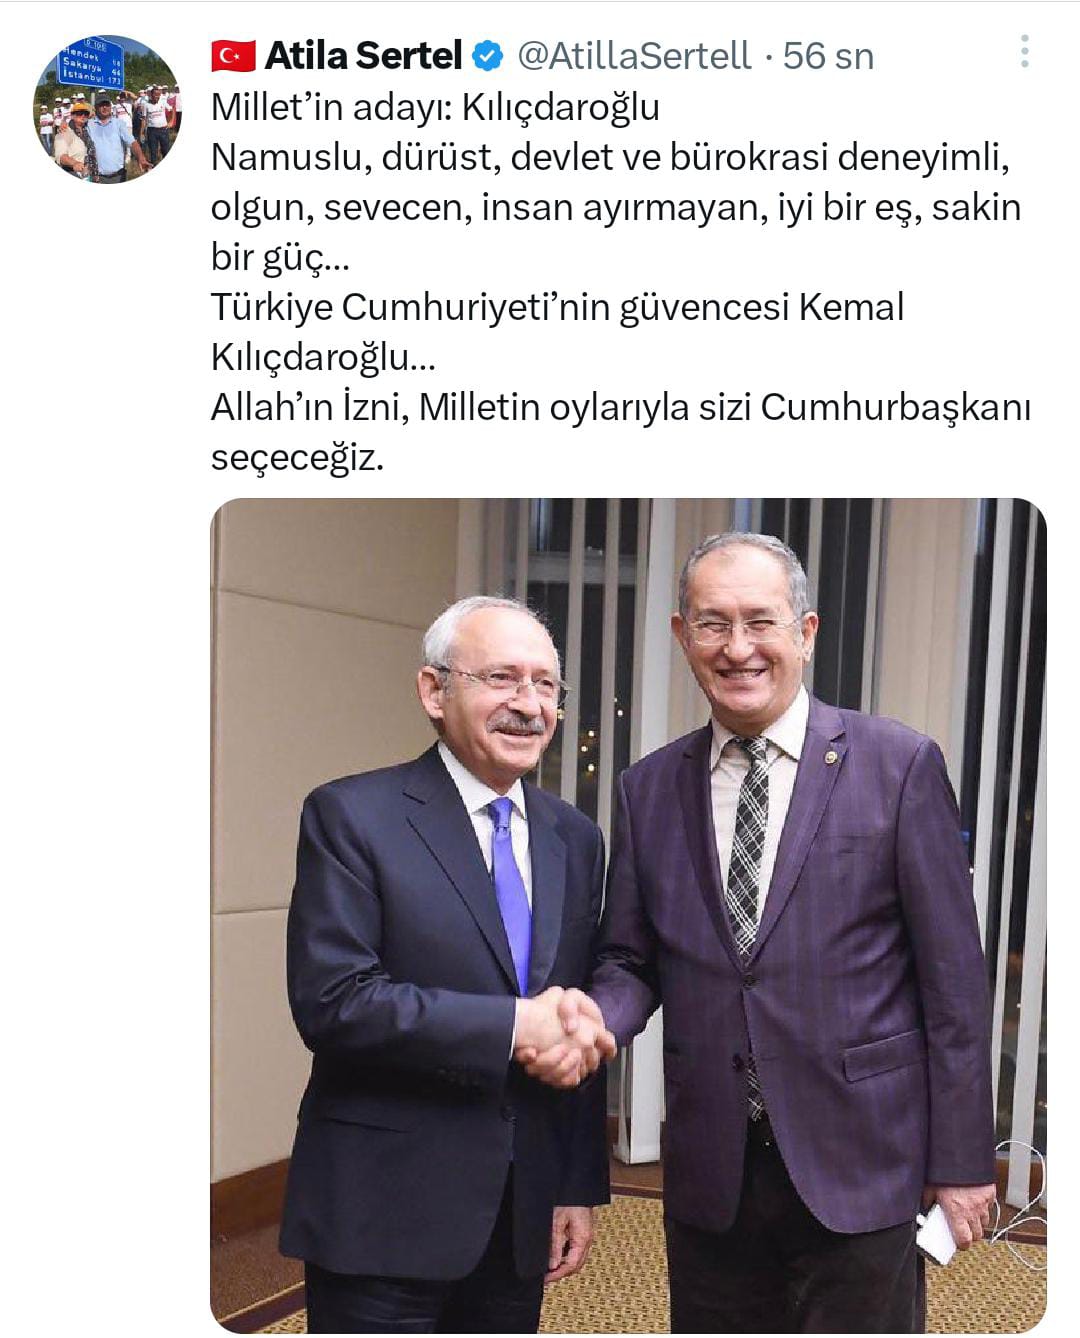The height and width of the screenshot is (1338, 1080).
Task: Click the final word seçeceğiz.
Action: click(x=297, y=458)
